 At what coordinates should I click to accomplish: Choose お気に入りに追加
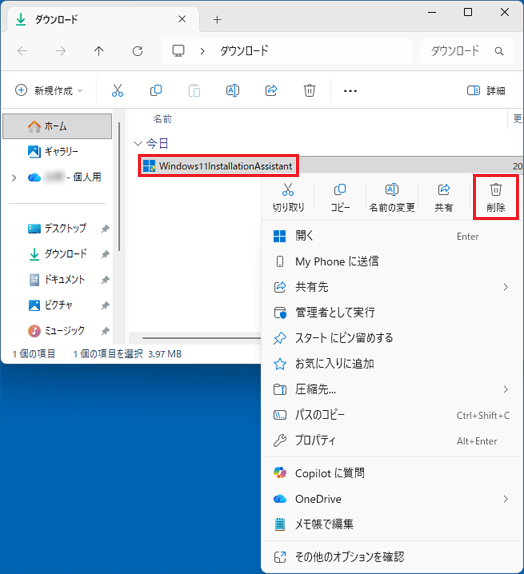tap(392, 364)
